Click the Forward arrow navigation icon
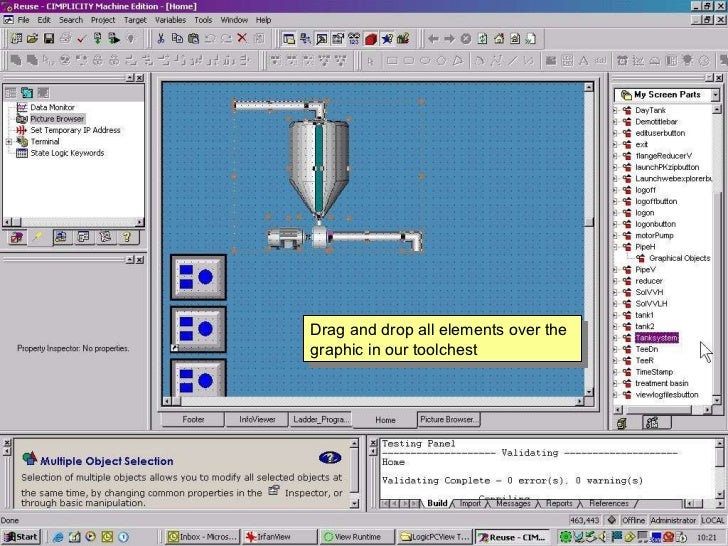 pyautogui.click(x=449, y=39)
